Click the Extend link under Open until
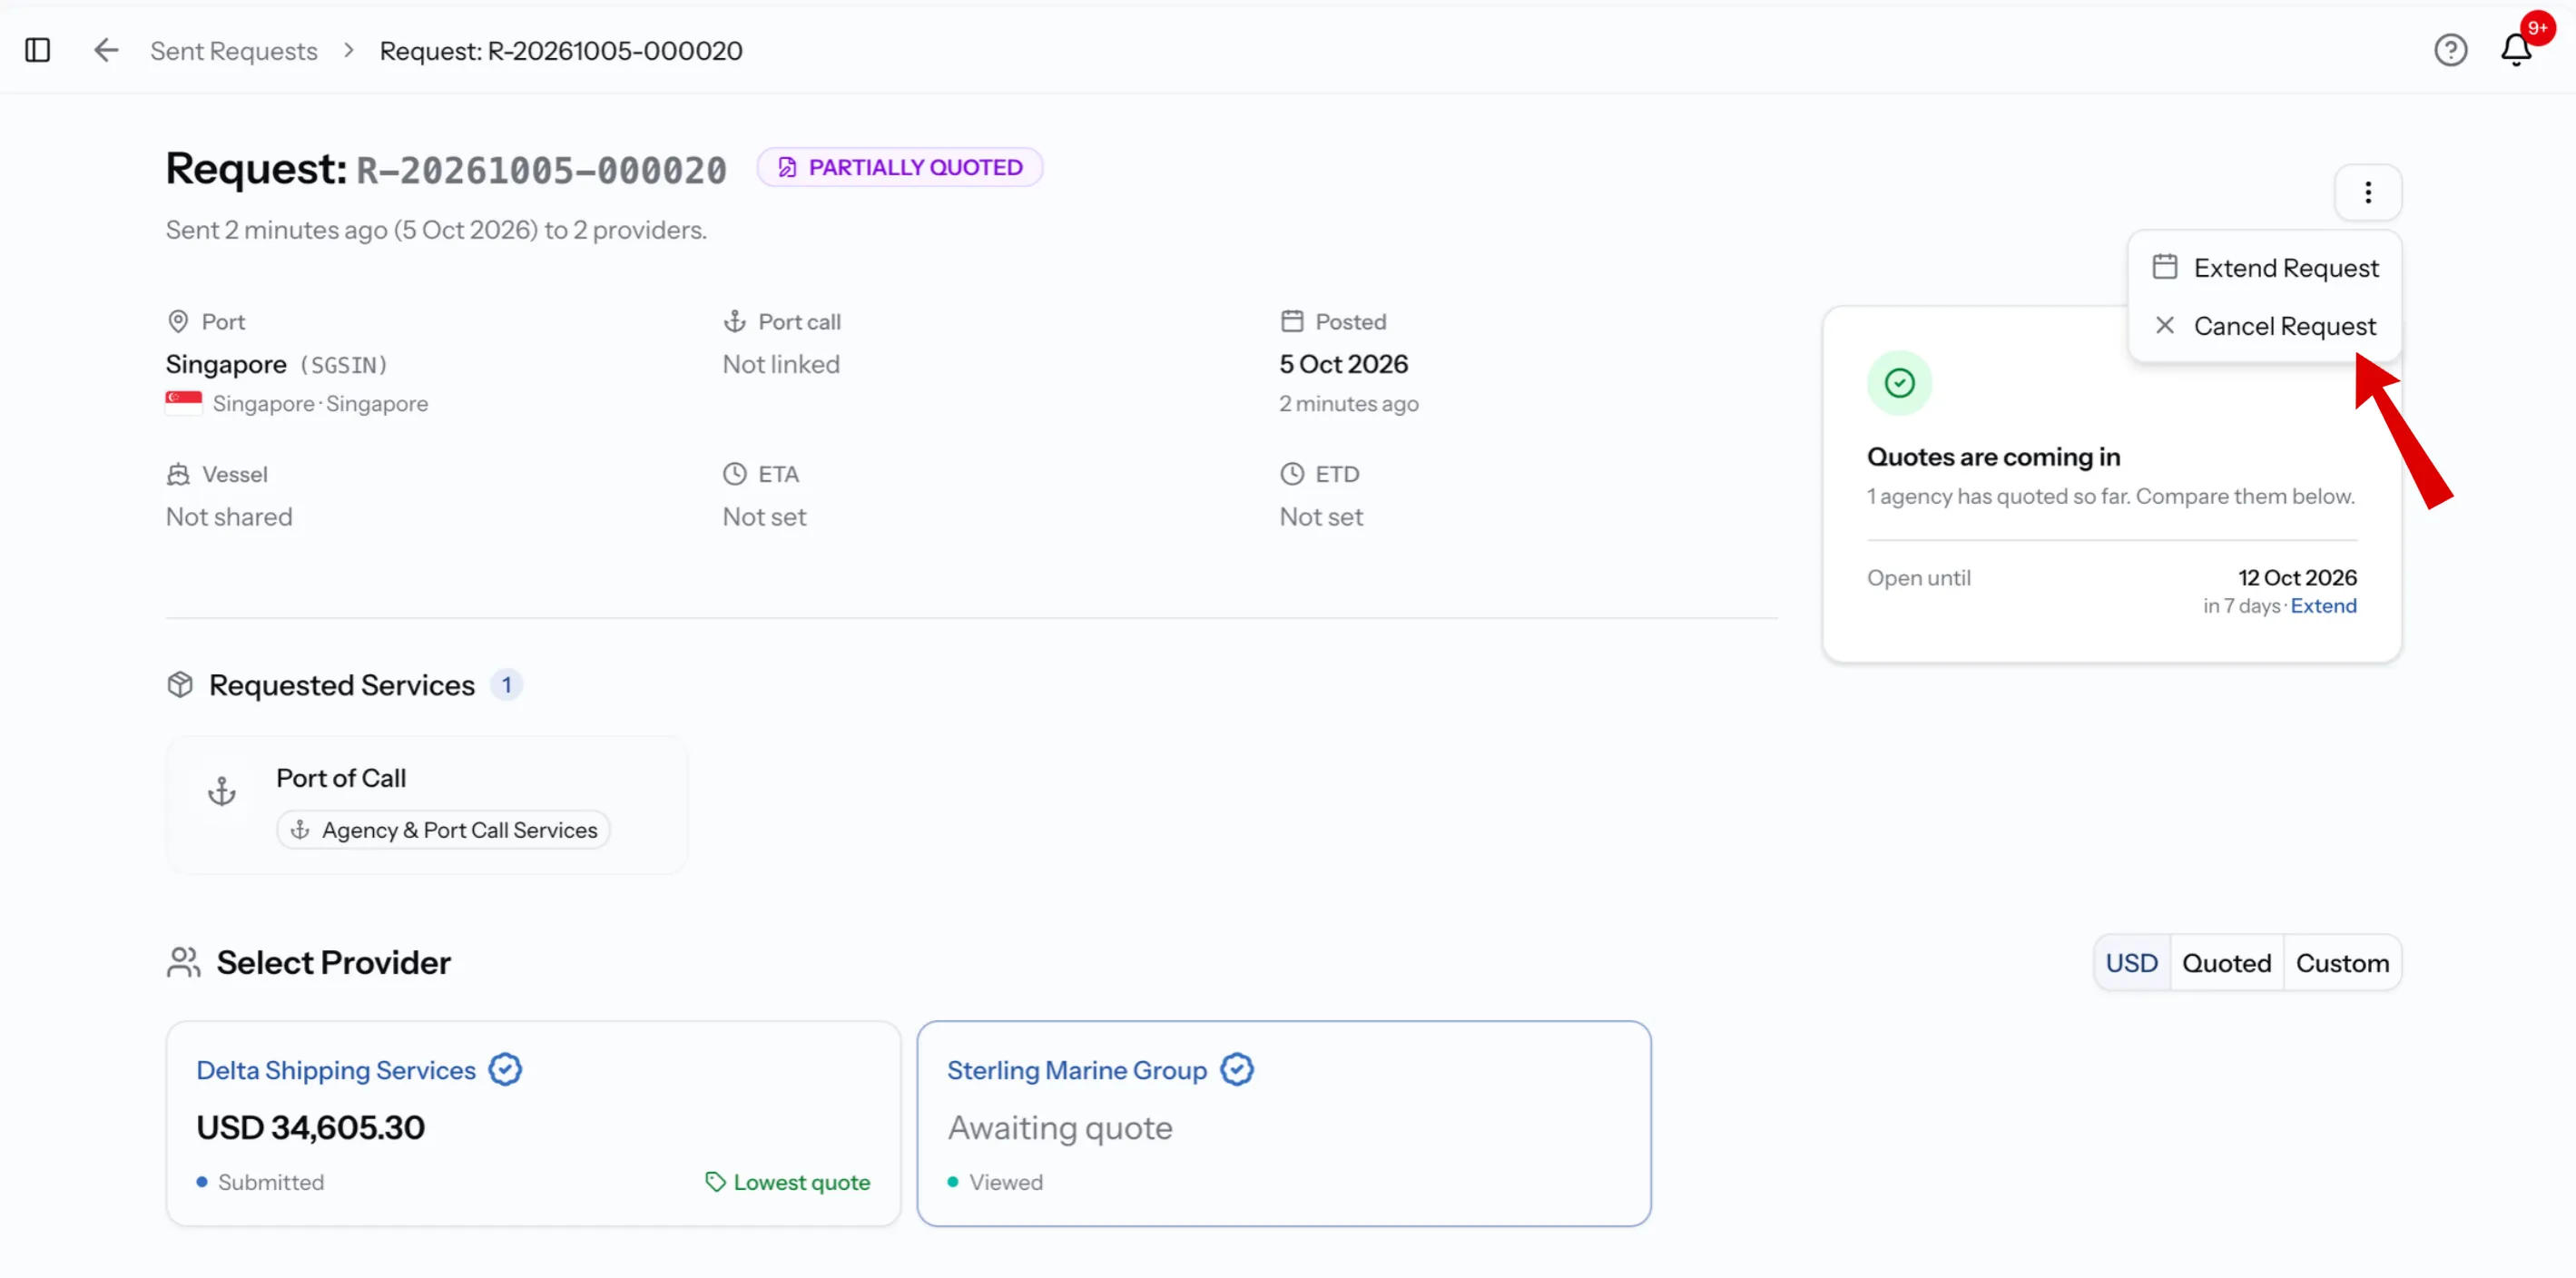The image size is (2576, 1278). [x=2323, y=606]
